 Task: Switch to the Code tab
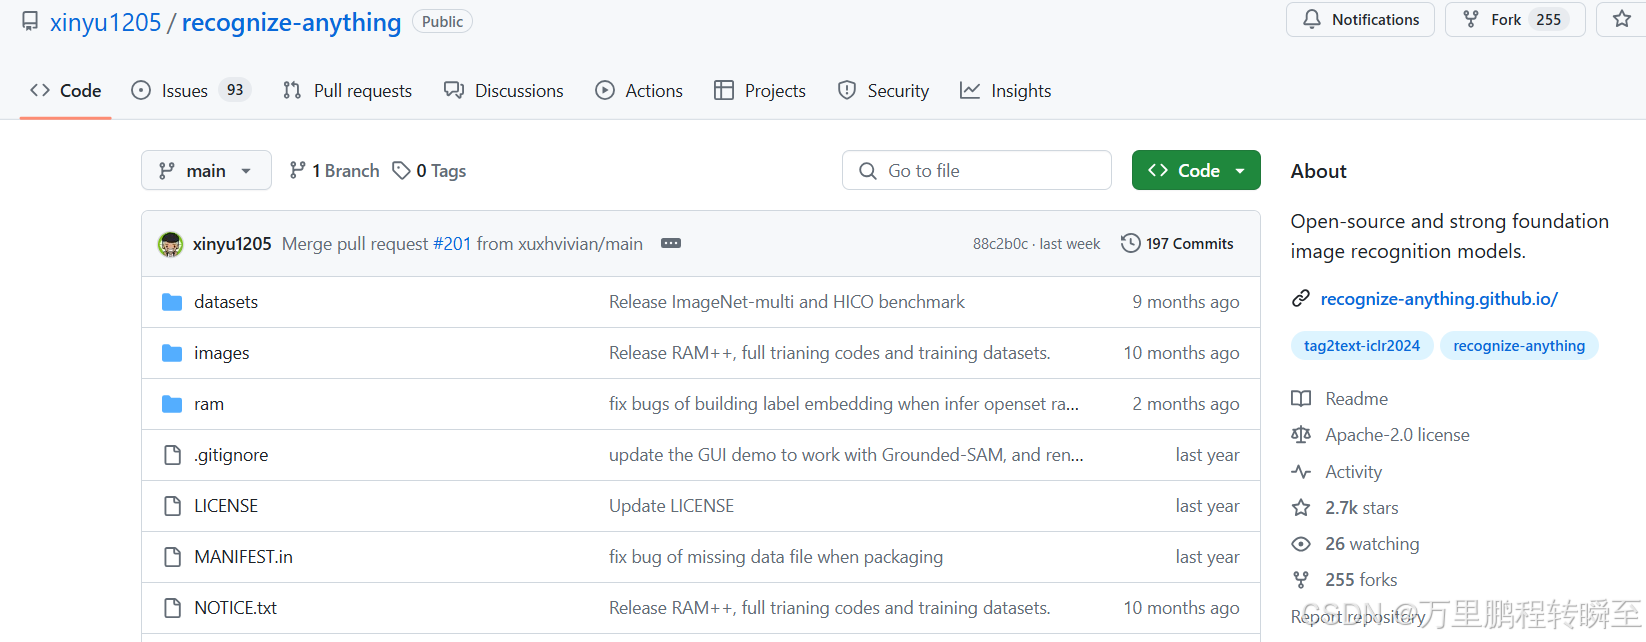[66, 91]
